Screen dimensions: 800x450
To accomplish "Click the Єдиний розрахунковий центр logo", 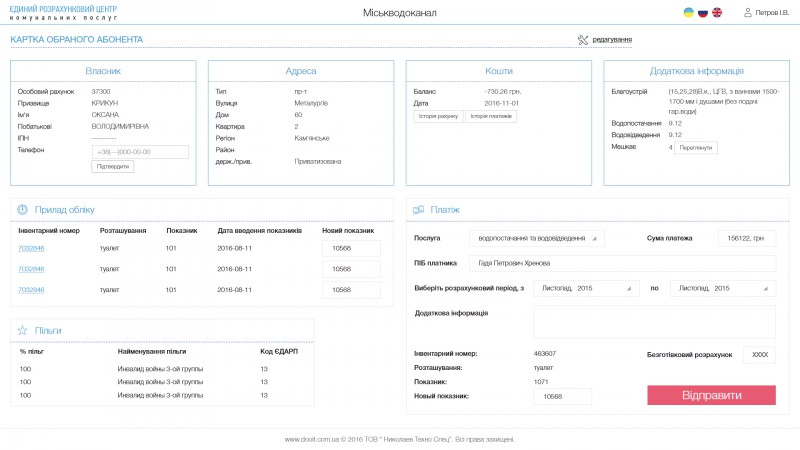I will tap(63, 13).
